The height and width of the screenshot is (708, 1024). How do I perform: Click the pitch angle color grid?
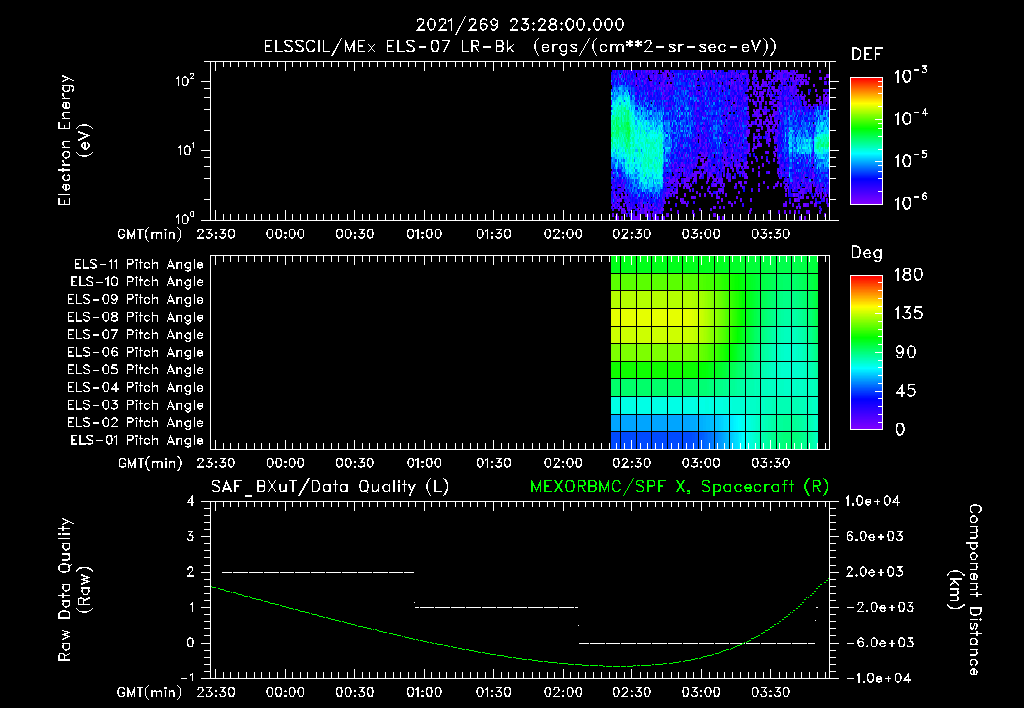[714, 352]
